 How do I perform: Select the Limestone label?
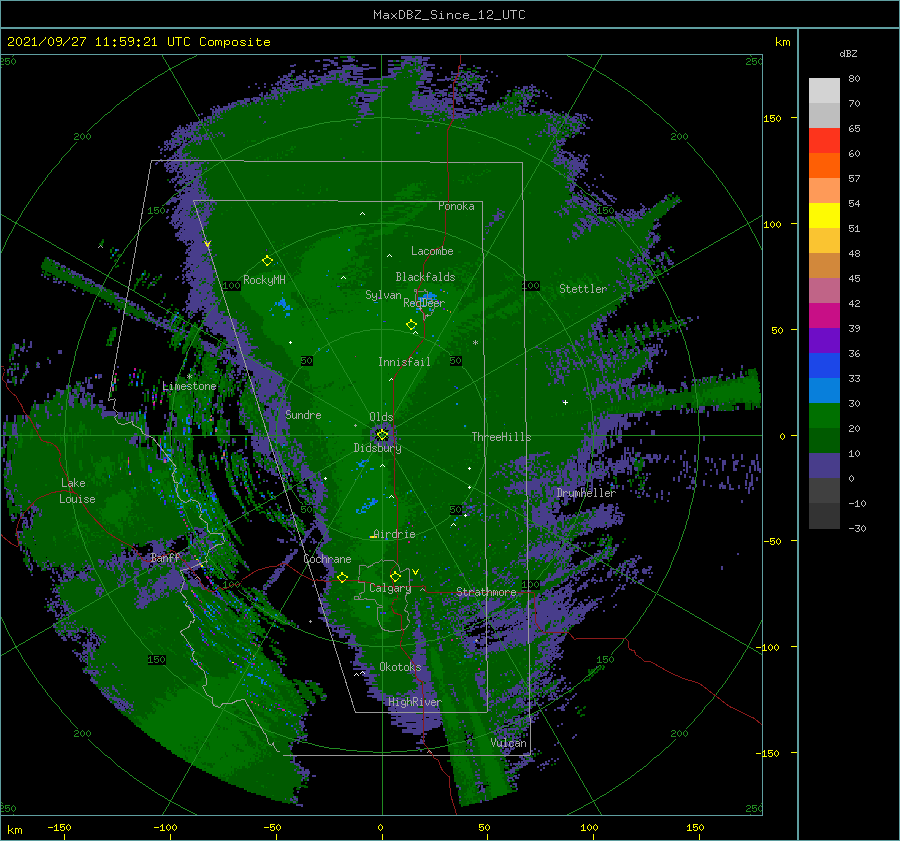click(x=189, y=386)
